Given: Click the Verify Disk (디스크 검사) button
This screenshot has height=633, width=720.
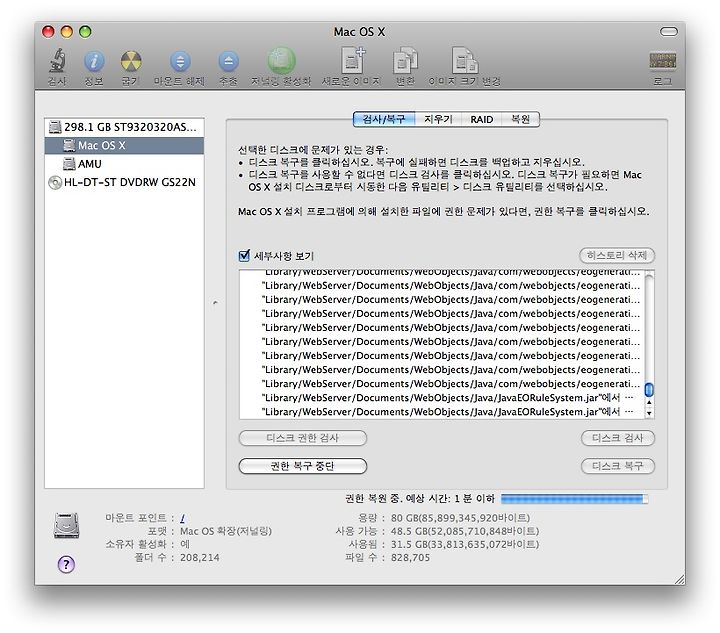Looking at the screenshot, I should [x=618, y=438].
